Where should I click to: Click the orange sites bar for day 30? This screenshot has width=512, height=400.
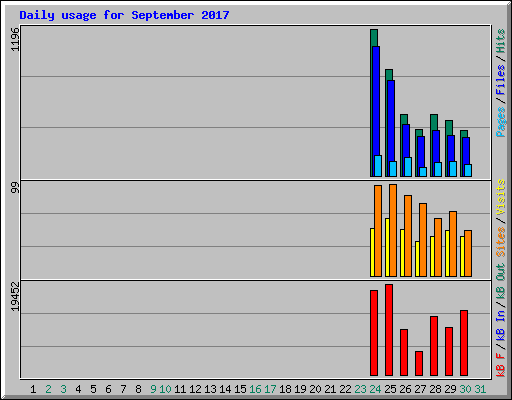468,253
